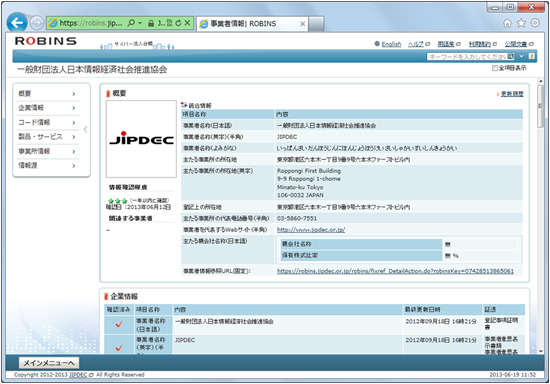
Task: Open browser tools gear icon
Action: (535, 23)
